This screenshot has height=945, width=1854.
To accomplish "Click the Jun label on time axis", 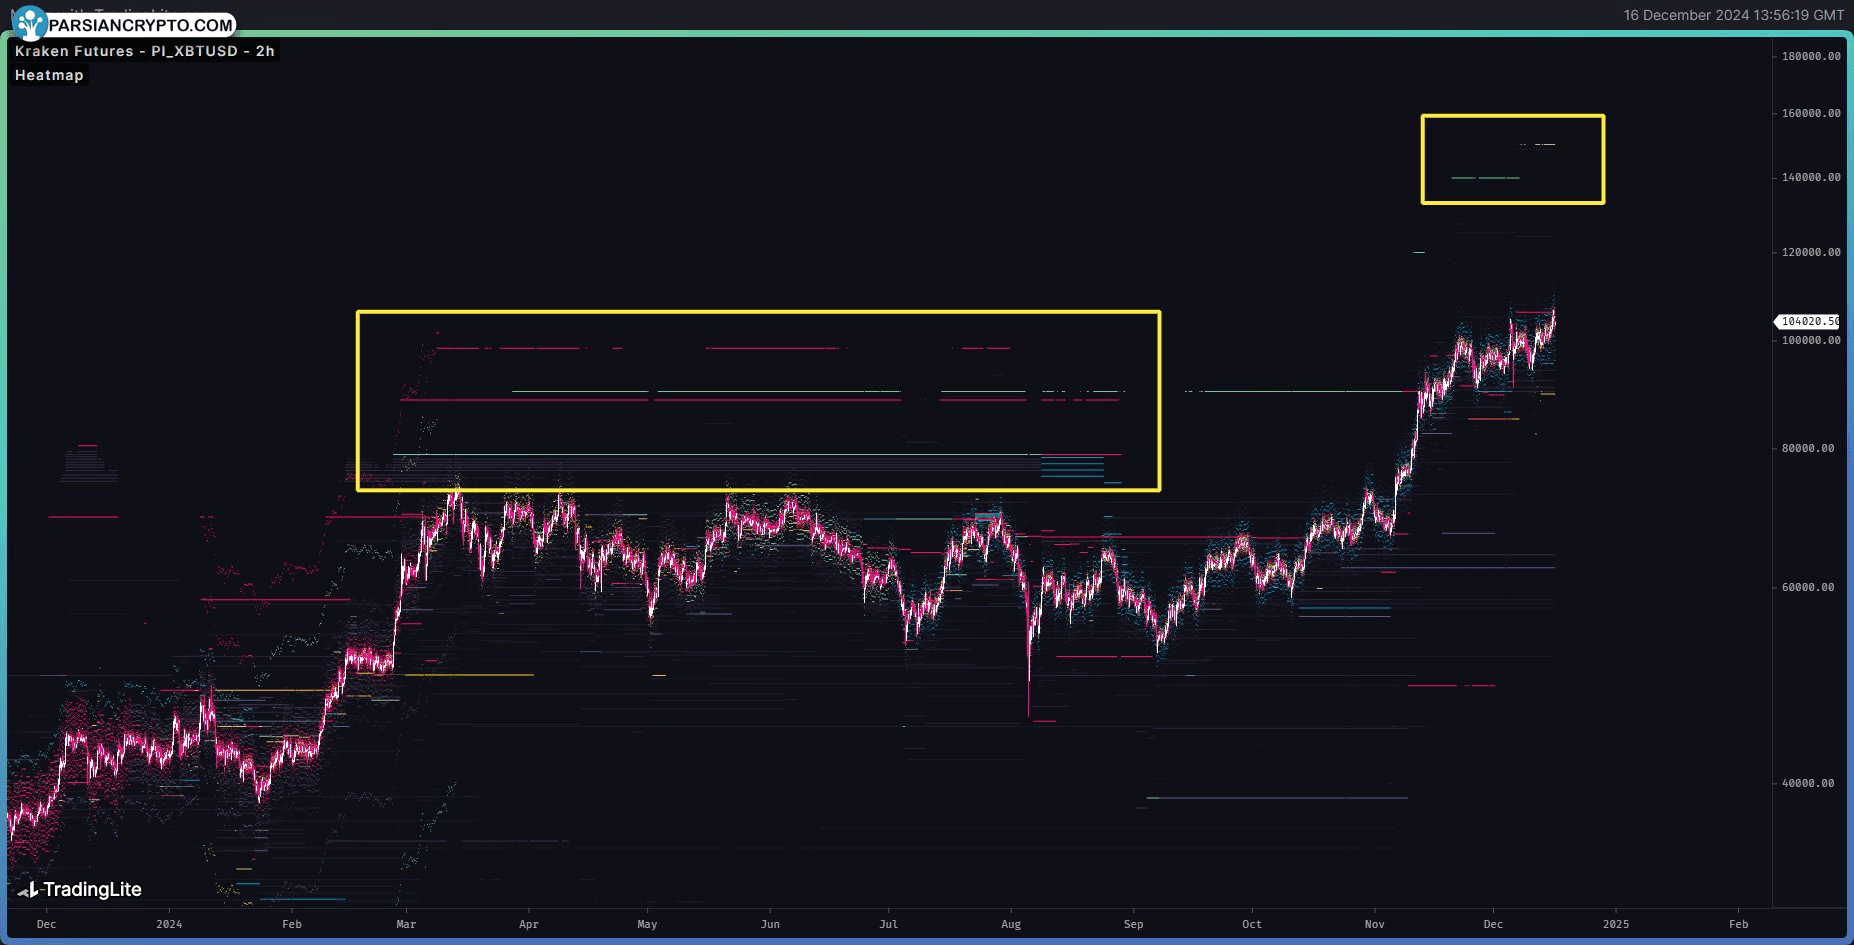I will click(770, 924).
